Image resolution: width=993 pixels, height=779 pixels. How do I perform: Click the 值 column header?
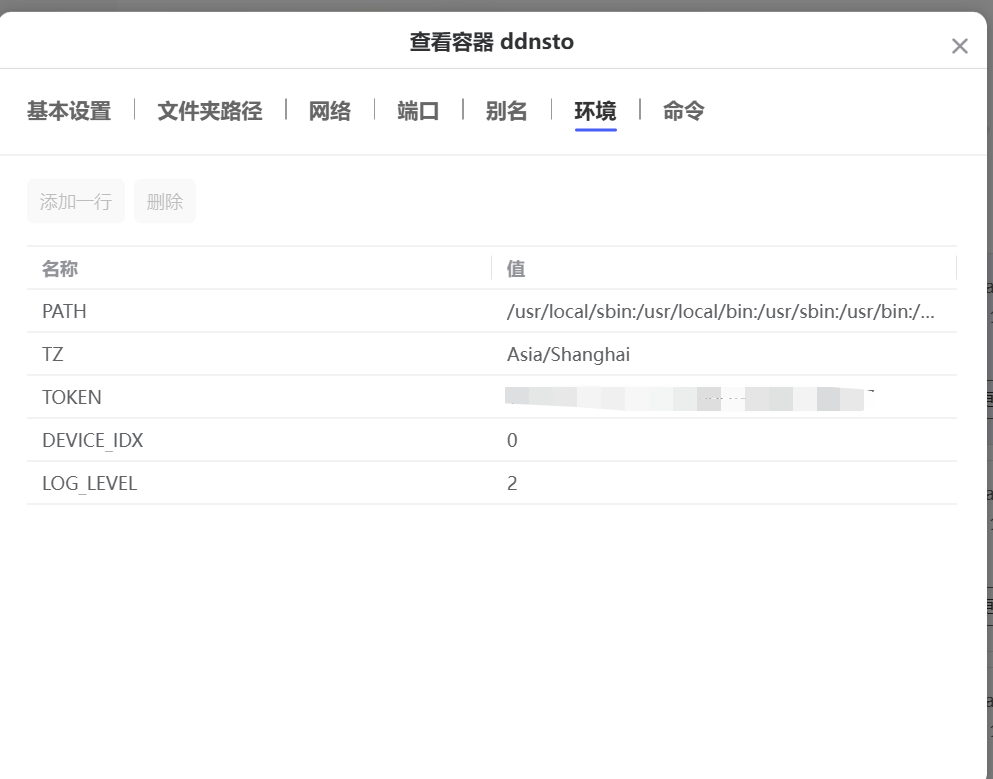(x=516, y=268)
